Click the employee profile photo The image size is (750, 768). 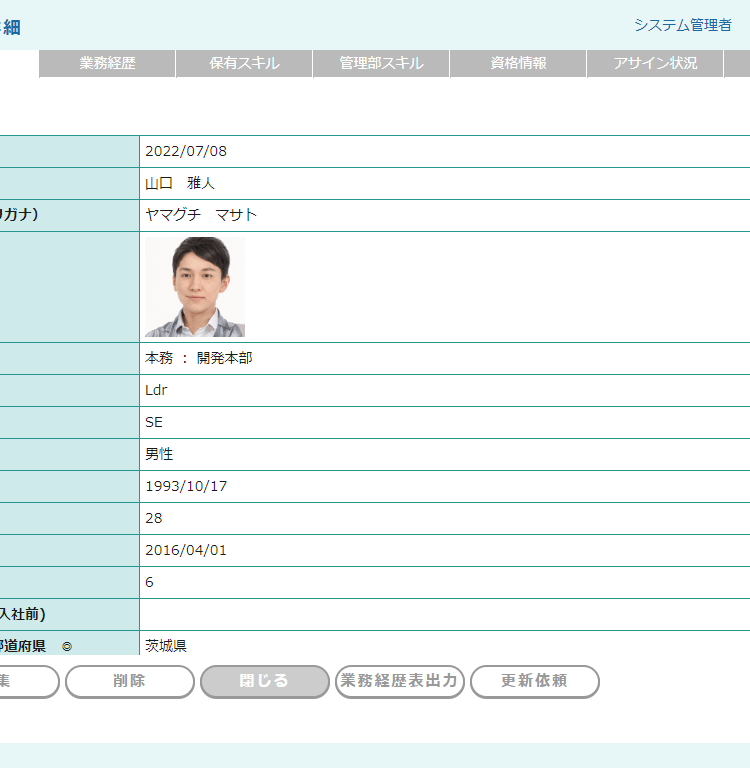point(195,287)
